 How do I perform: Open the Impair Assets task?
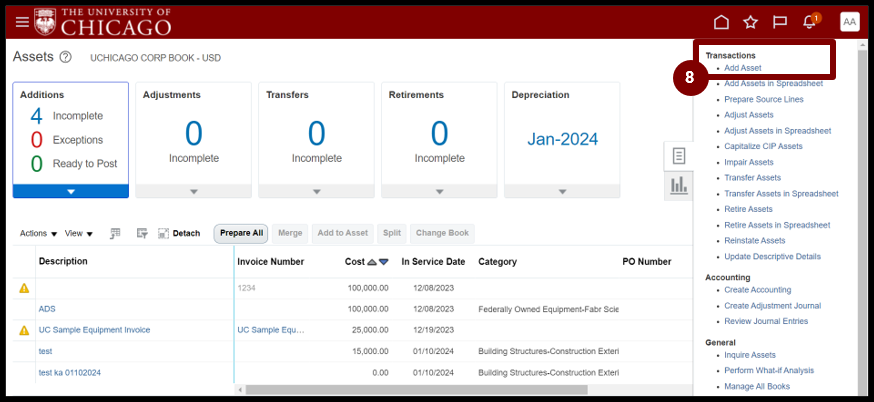pyautogui.click(x=749, y=162)
